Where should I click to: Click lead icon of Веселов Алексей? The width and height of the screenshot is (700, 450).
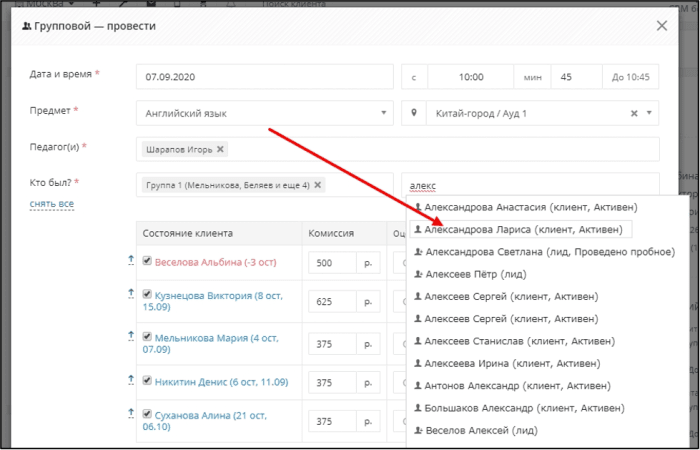[x=418, y=430]
